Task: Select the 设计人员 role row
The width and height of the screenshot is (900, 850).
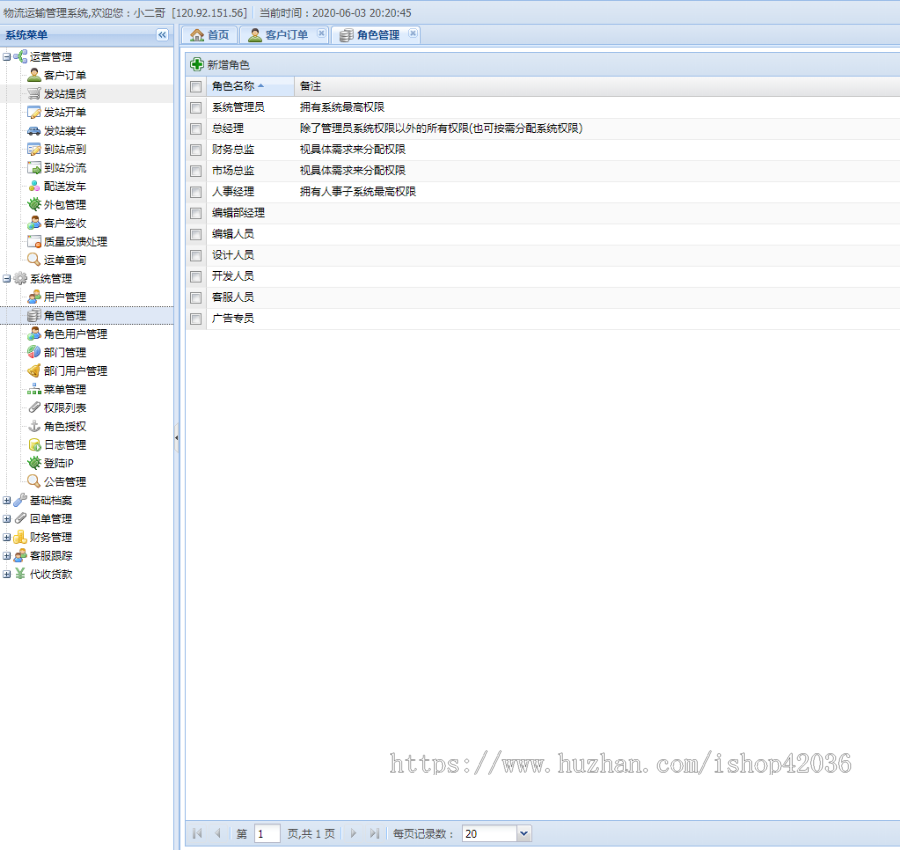Action: tap(542, 255)
